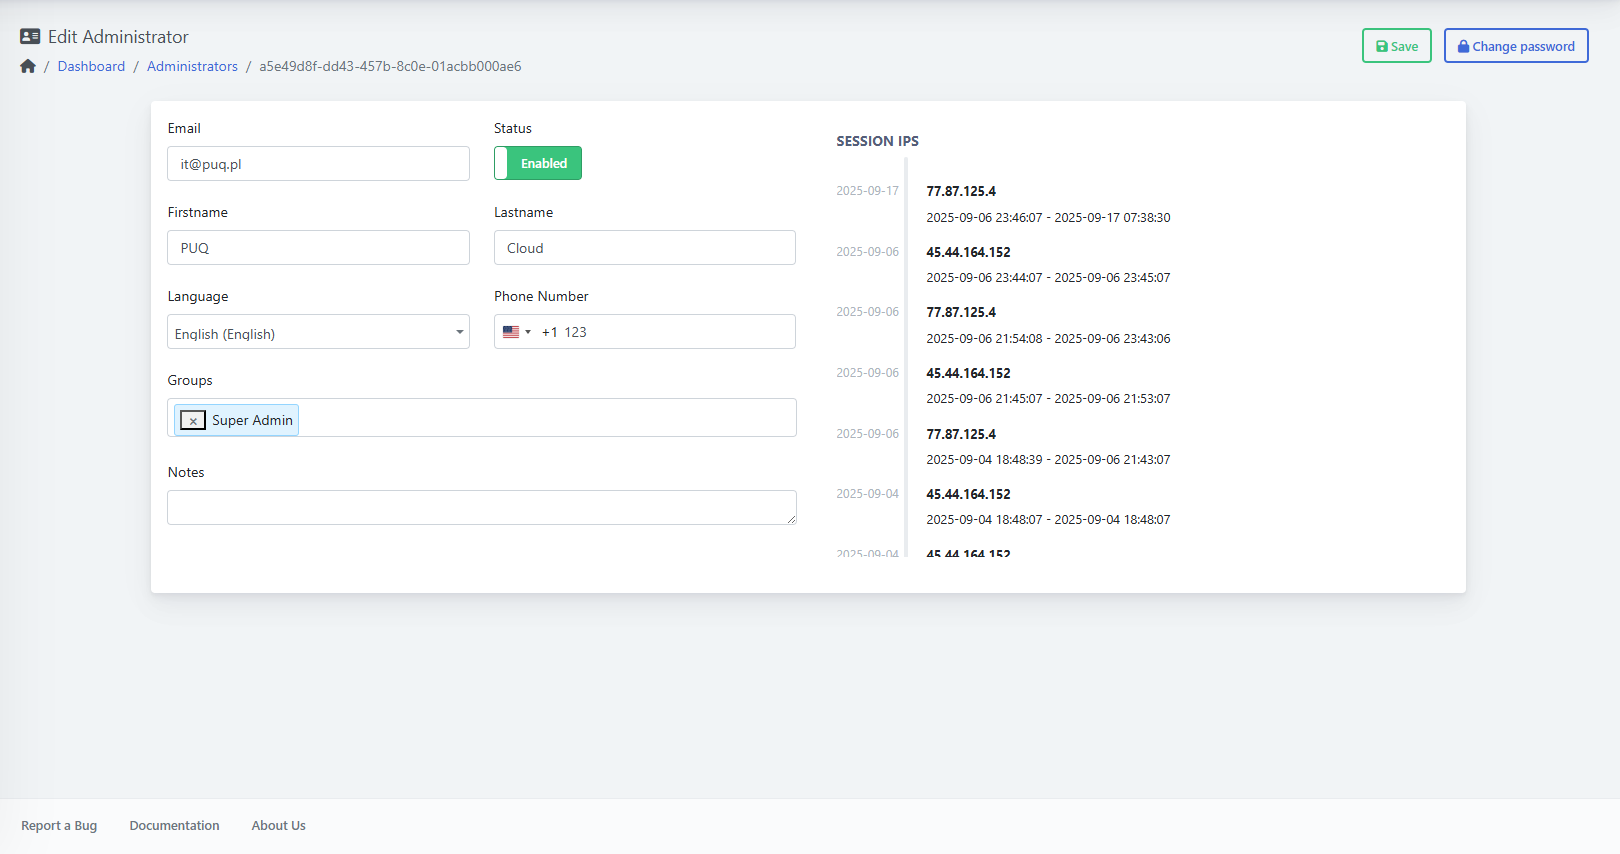Click the resize handle of the Notes textarea
This screenshot has height=854, width=1620.
pos(791,519)
